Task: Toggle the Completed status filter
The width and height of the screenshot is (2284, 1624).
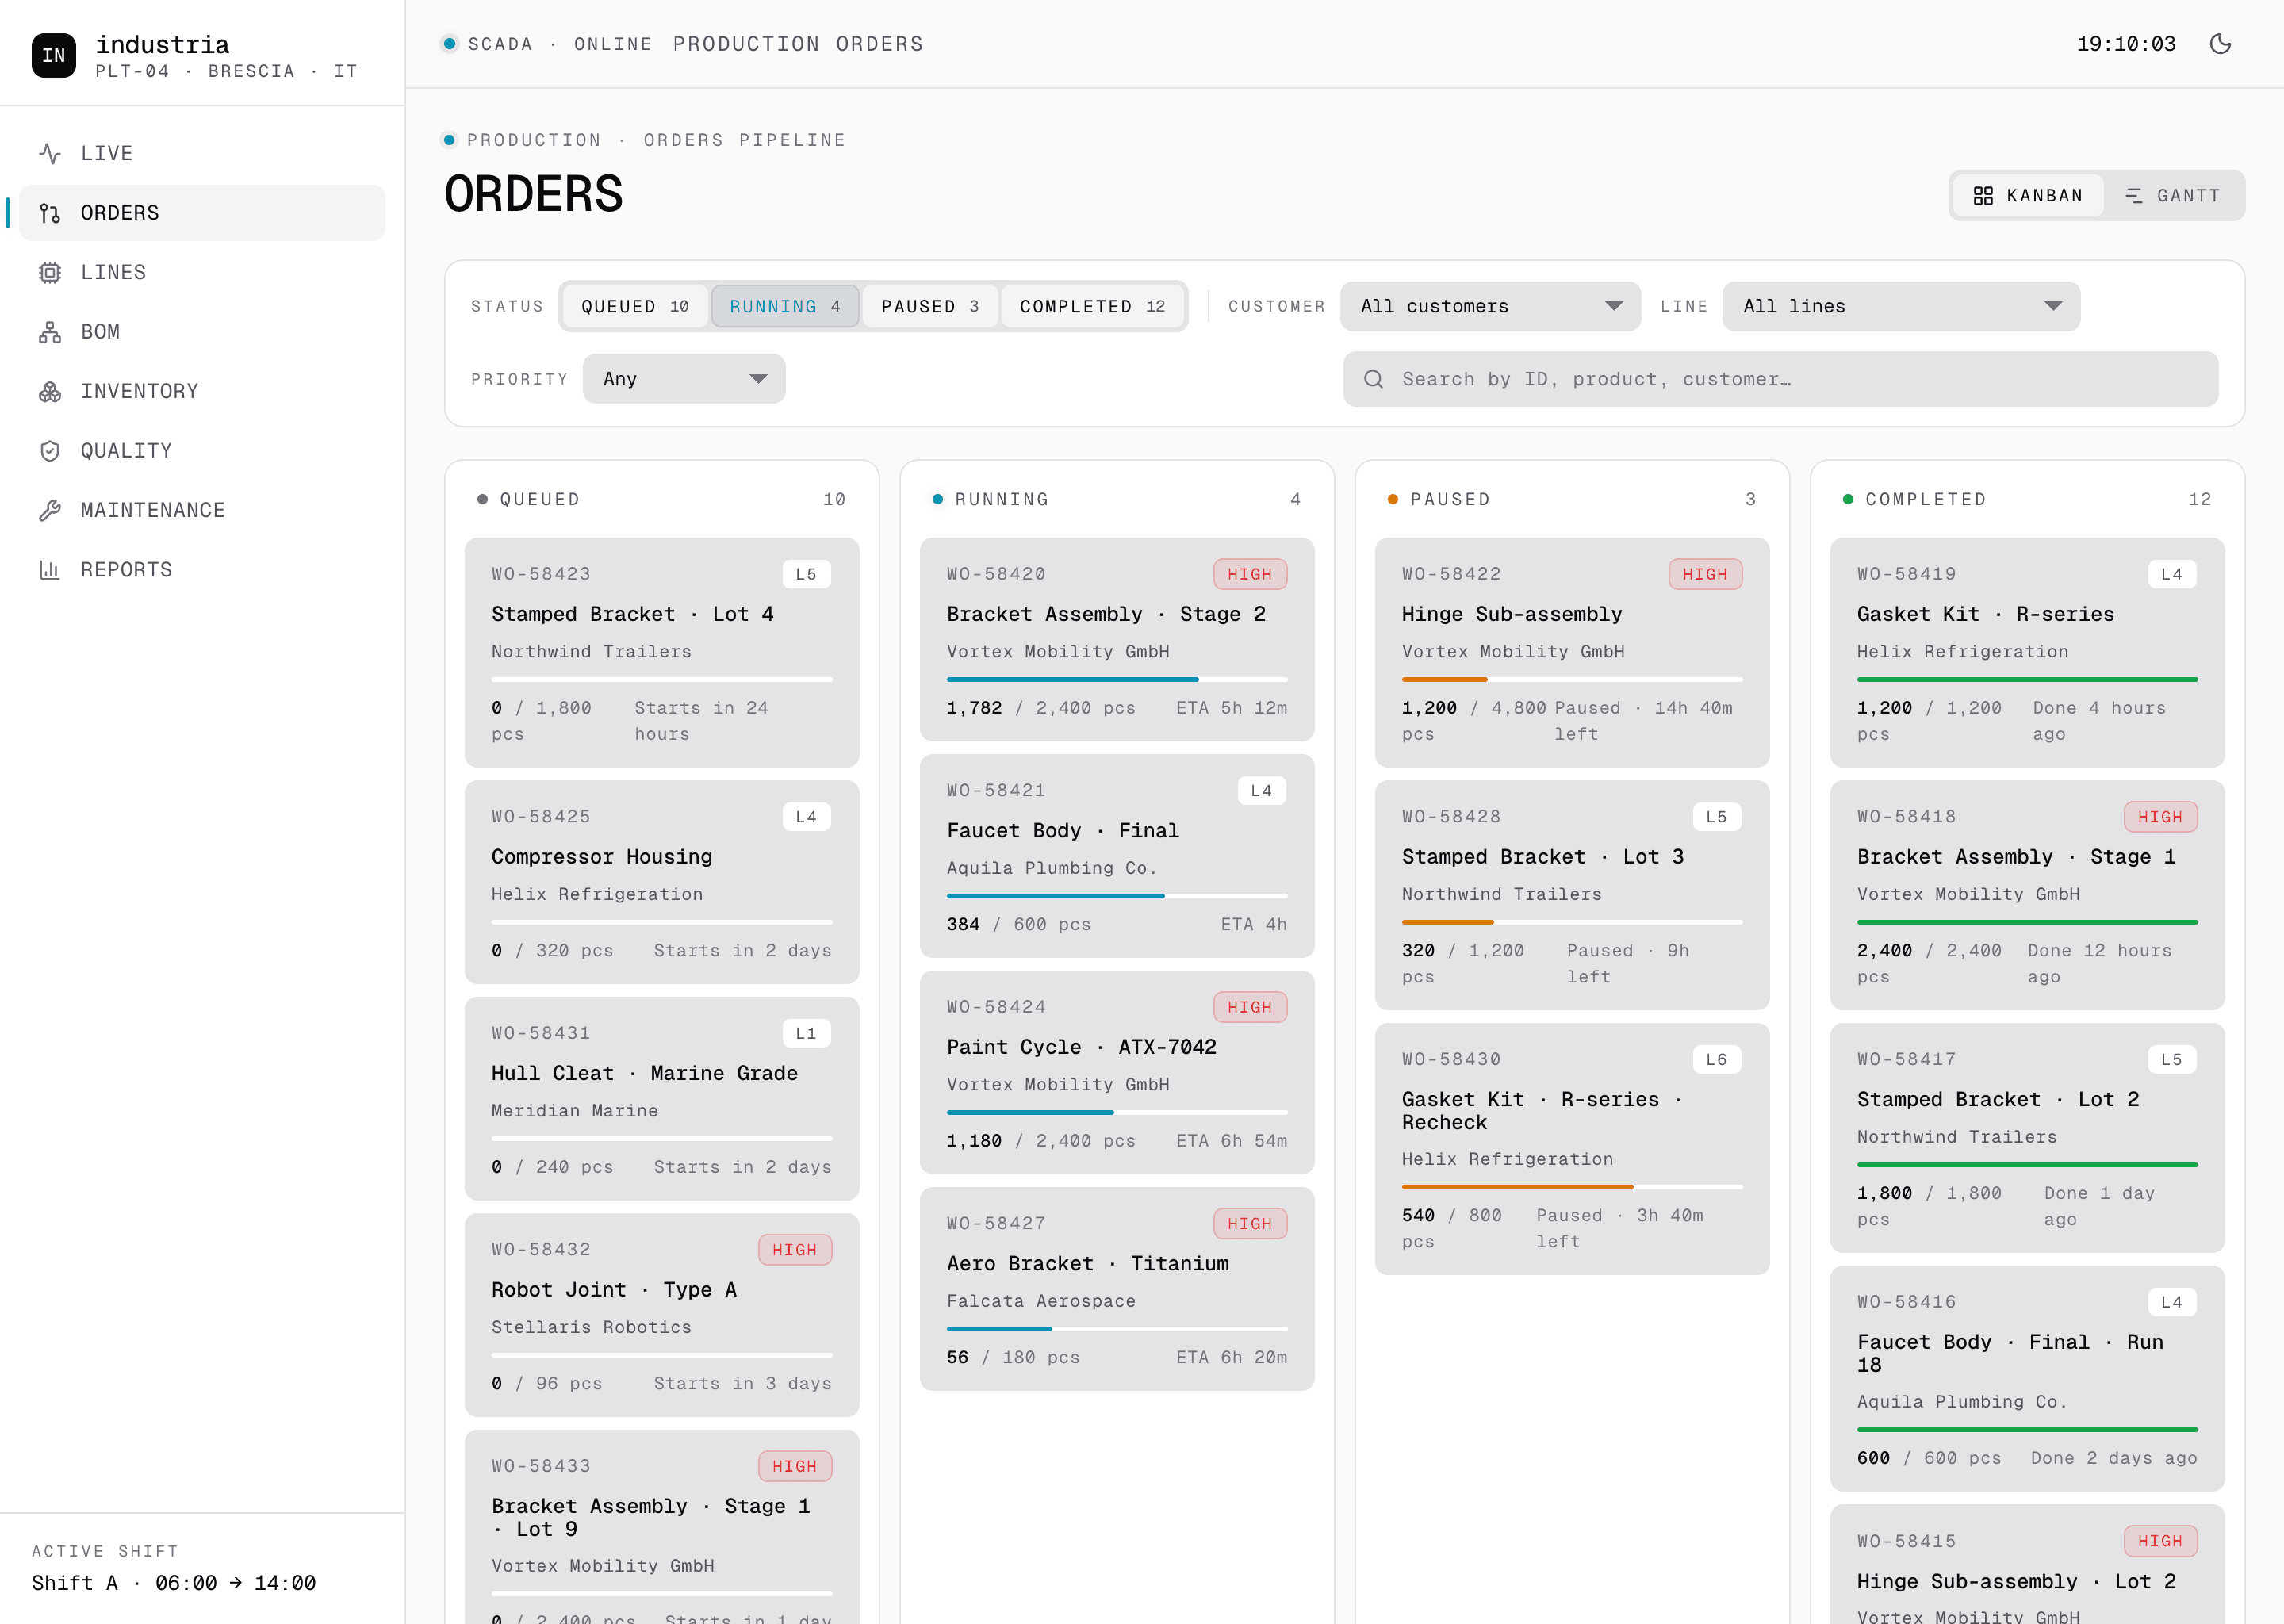Action: click(x=1093, y=306)
